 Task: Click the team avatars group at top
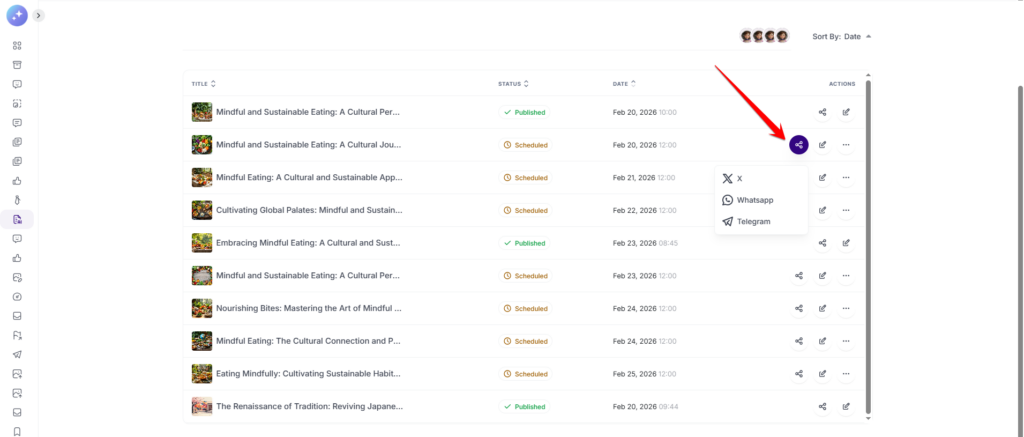coord(764,36)
